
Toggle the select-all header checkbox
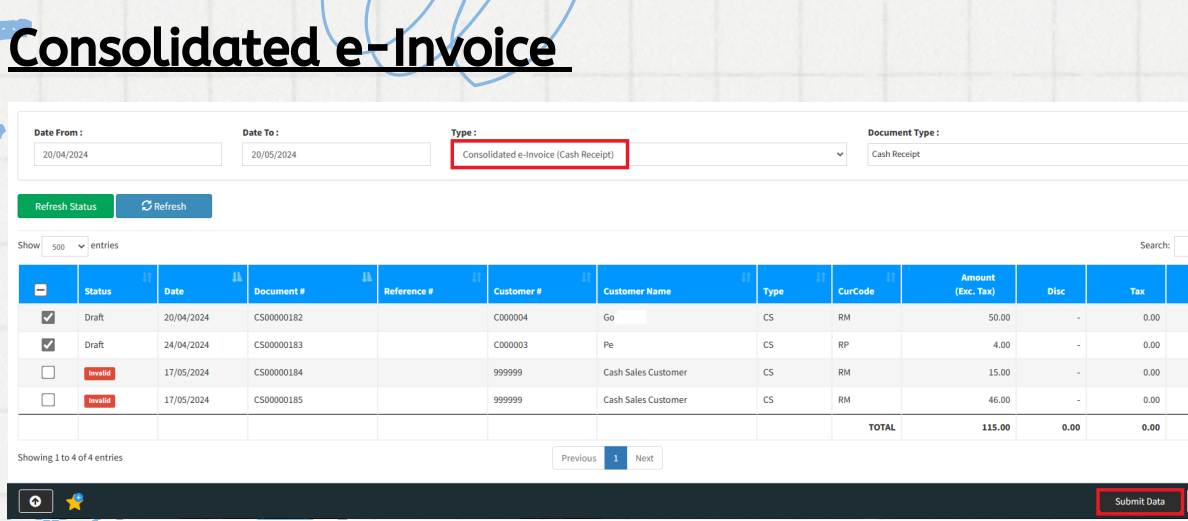click(41, 290)
